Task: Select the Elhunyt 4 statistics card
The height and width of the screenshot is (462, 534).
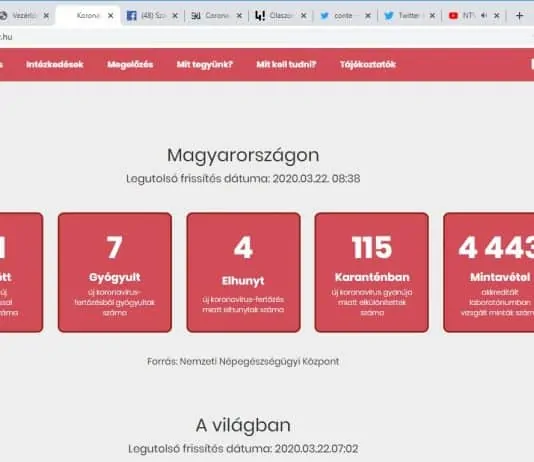Action: tap(244, 272)
